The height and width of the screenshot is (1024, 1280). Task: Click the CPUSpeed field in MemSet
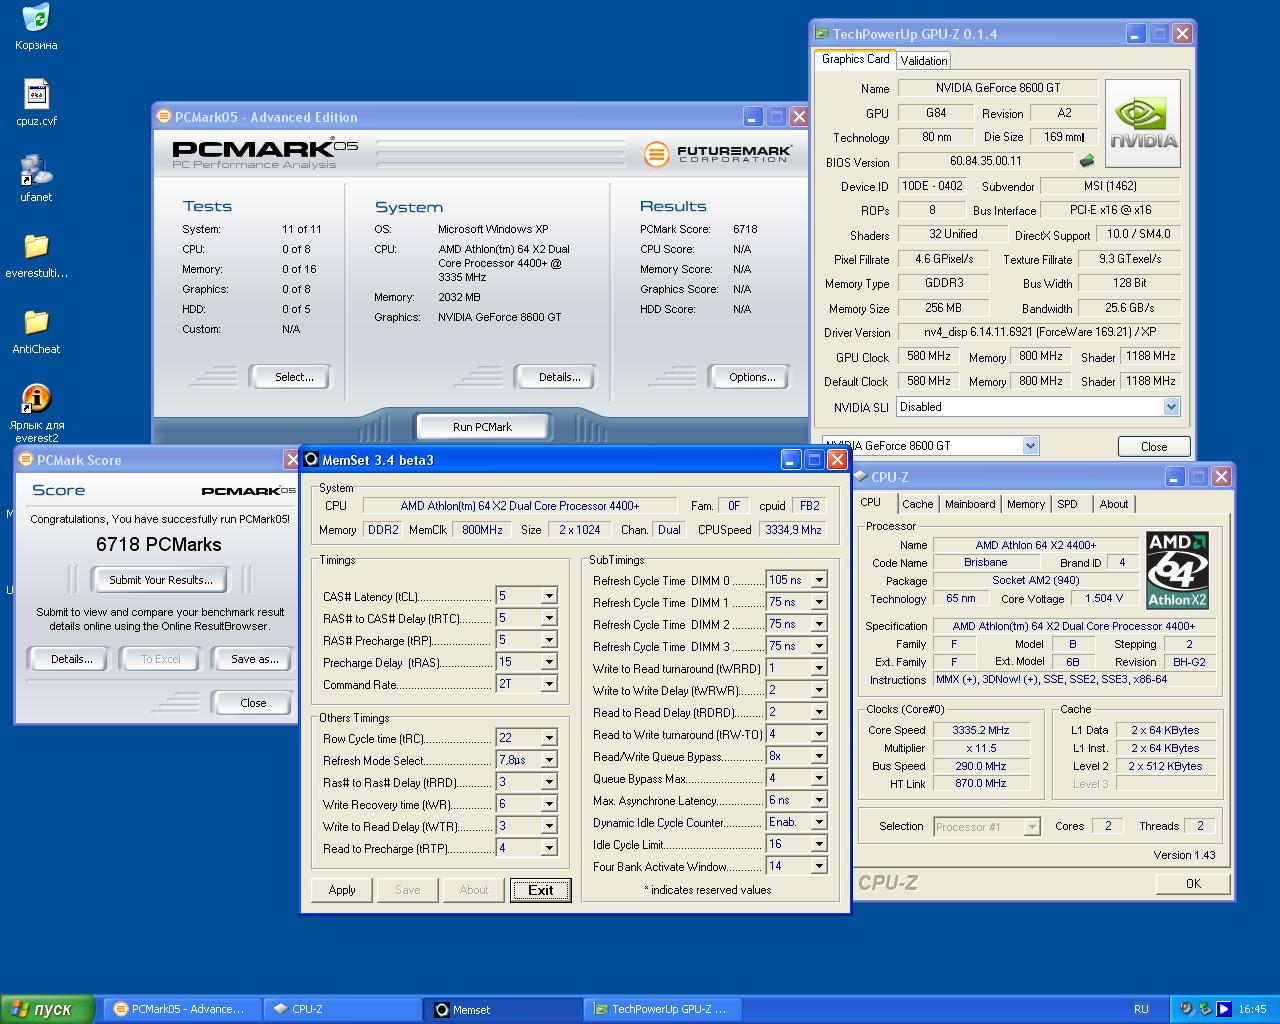pos(793,530)
